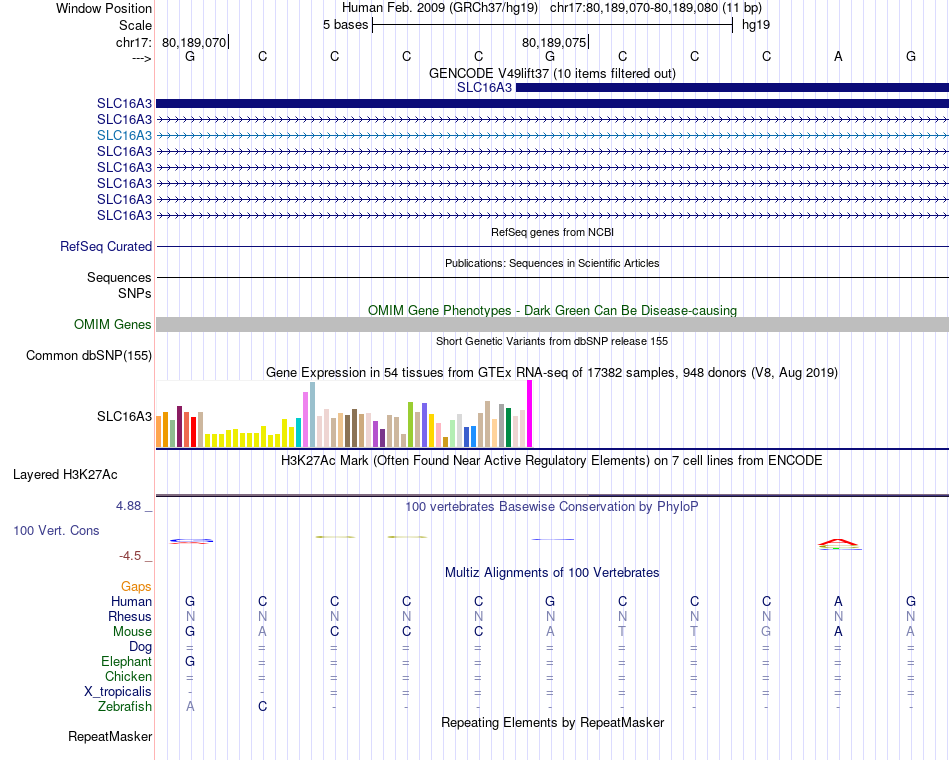Viewport: 950px width, 760px height.
Task: Click the 'Multiz Alignments of 100 Vertebrates' title
Action: [x=552, y=573]
